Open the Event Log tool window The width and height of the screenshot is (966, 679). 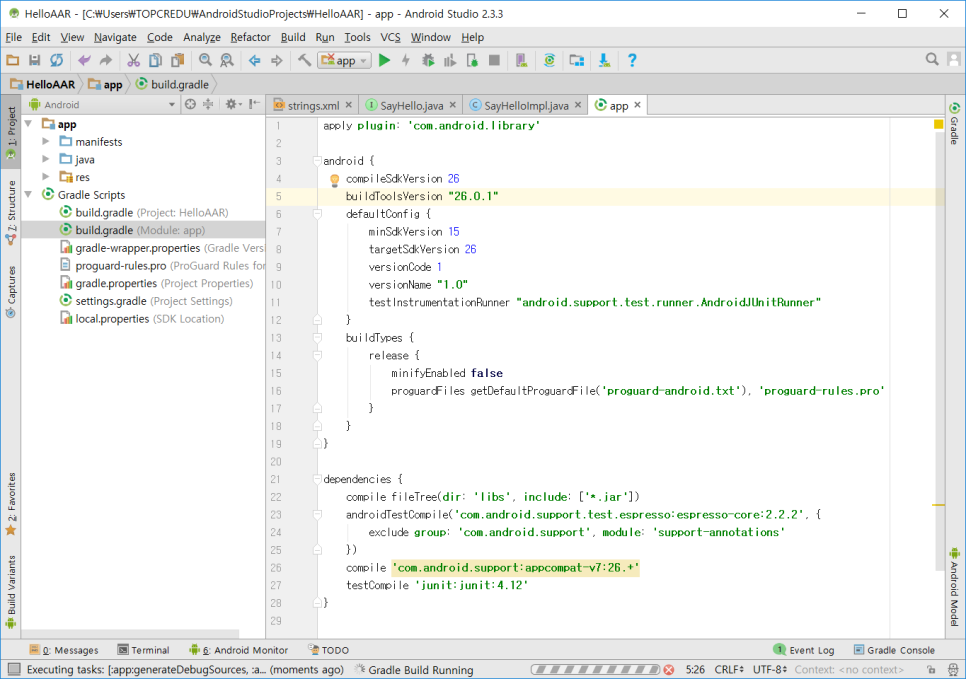[x=804, y=649]
